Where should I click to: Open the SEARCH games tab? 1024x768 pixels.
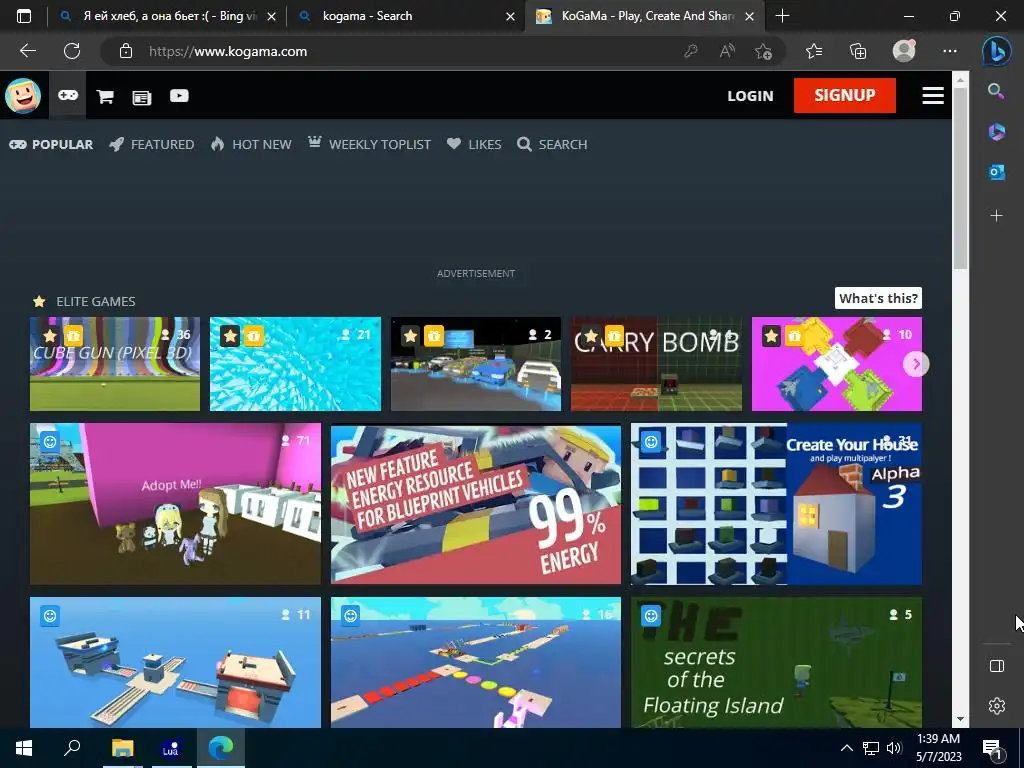tap(552, 144)
